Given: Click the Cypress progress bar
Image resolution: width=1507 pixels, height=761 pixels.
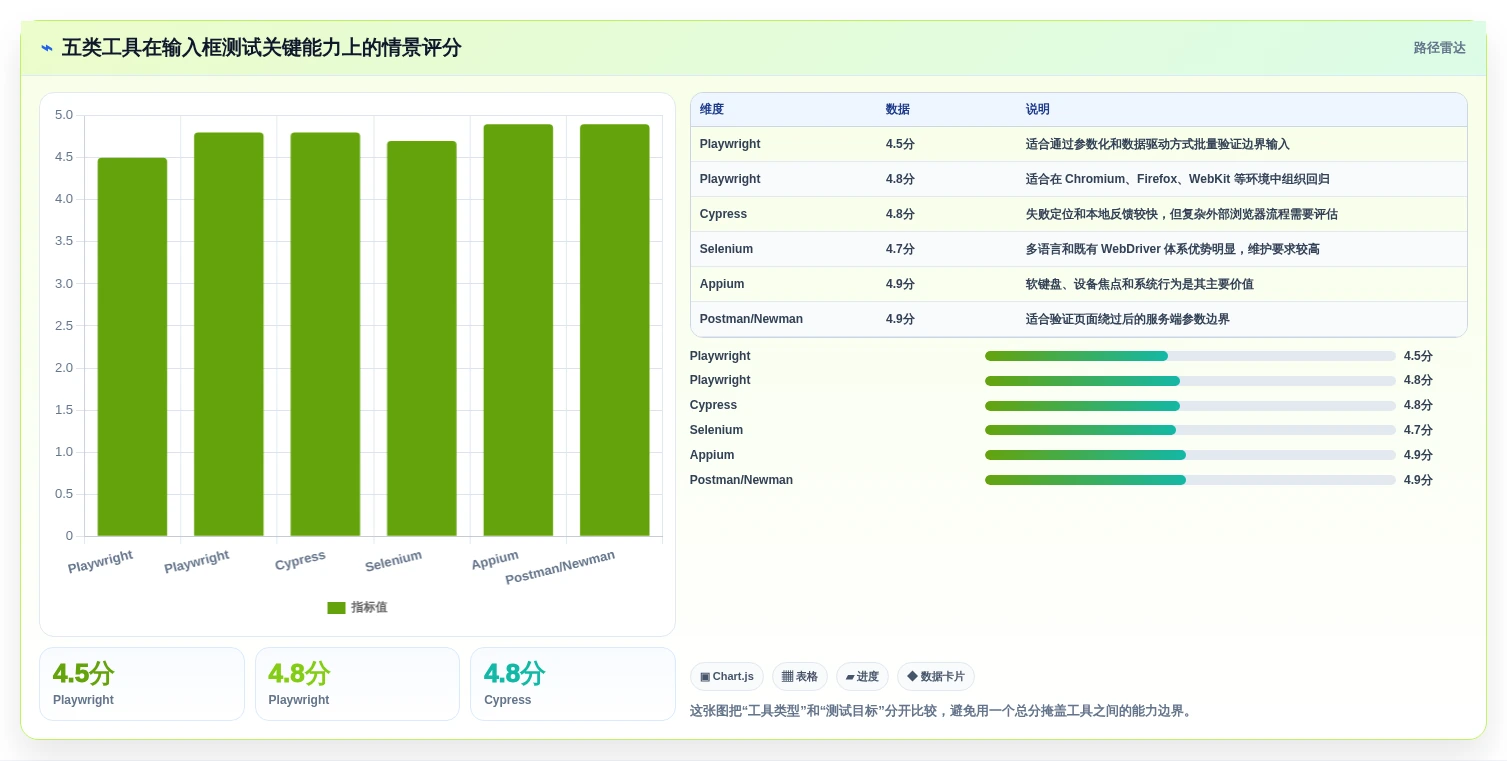Looking at the screenshot, I should point(1190,406).
